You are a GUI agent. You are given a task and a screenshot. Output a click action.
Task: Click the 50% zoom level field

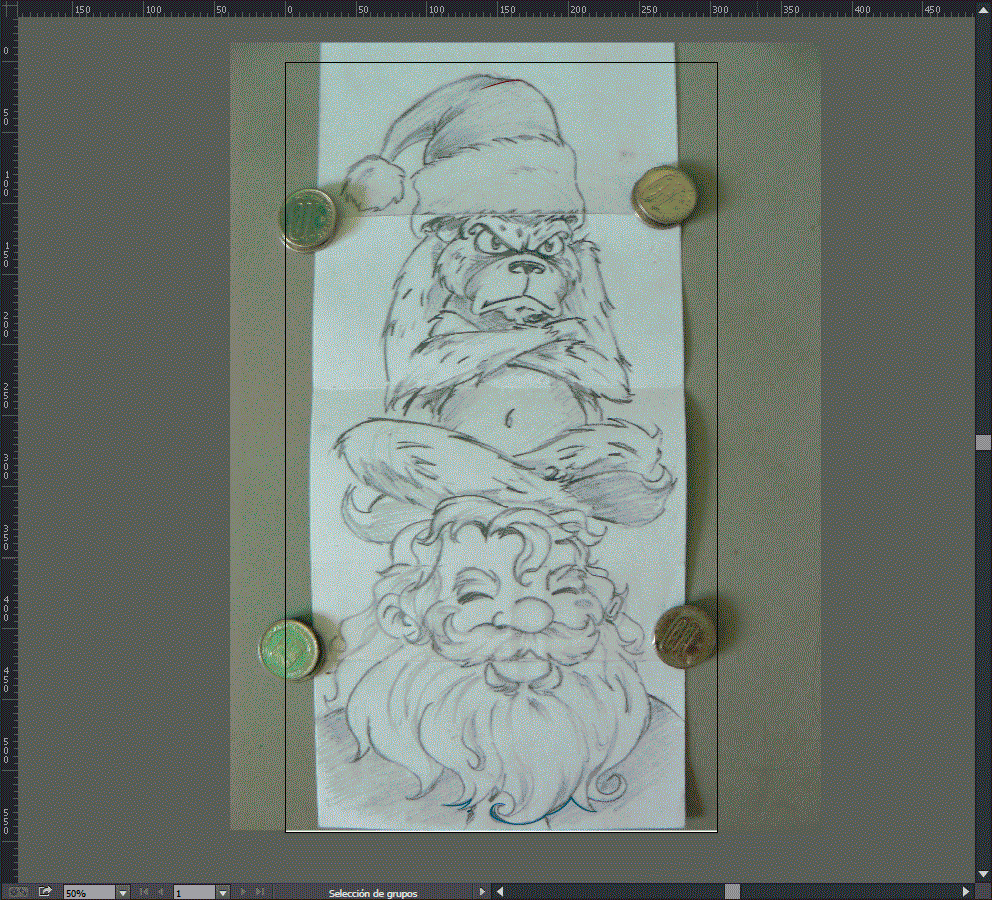(x=89, y=893)
